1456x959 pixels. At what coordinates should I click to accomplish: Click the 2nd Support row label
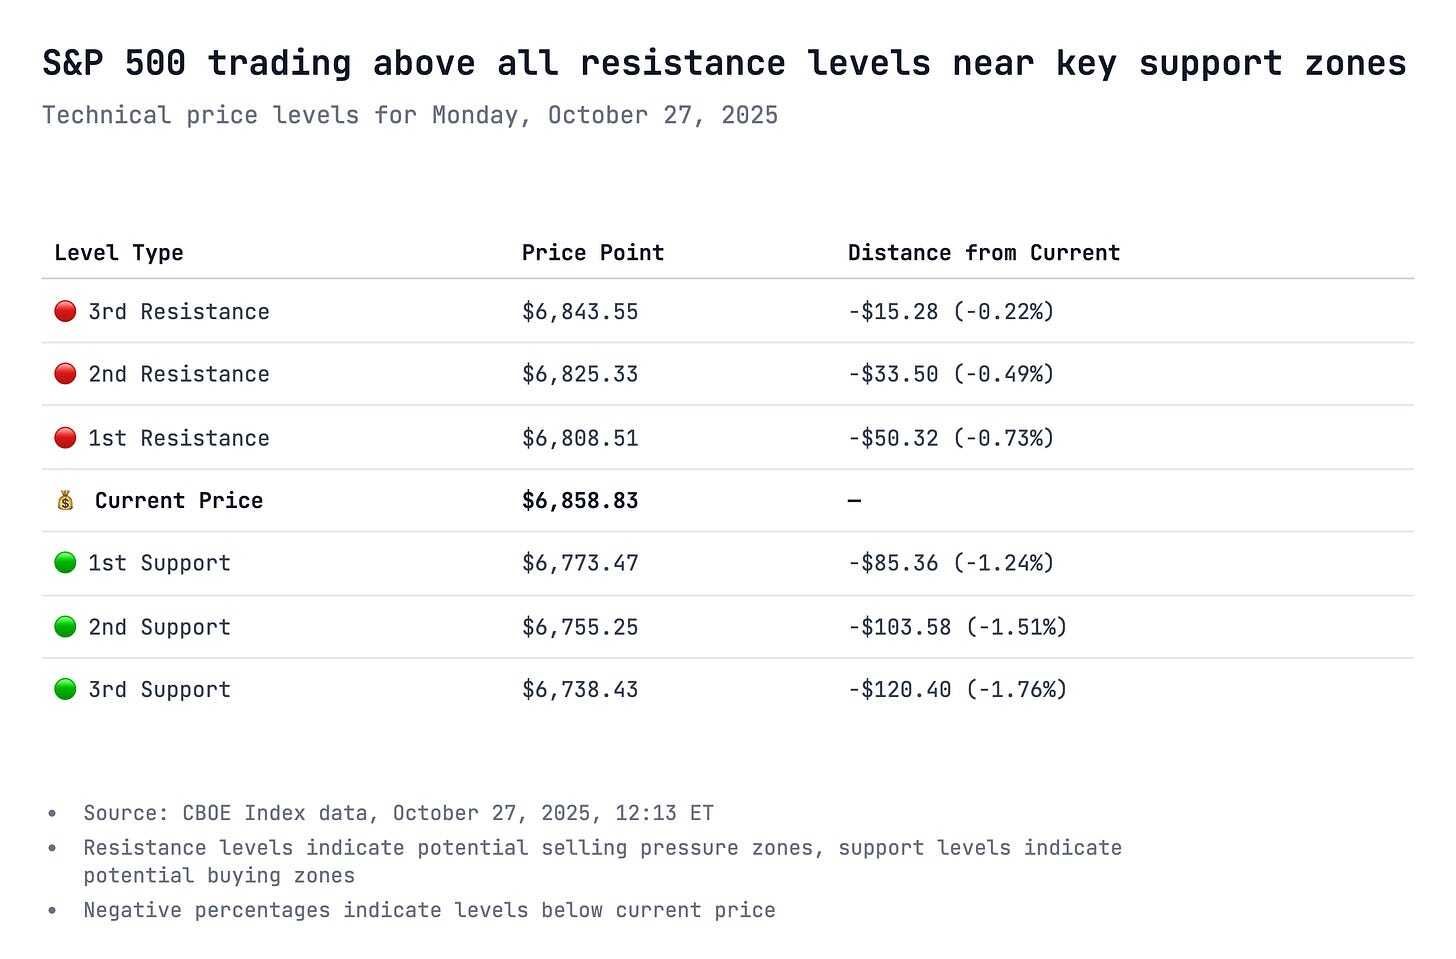pos(160,627)
